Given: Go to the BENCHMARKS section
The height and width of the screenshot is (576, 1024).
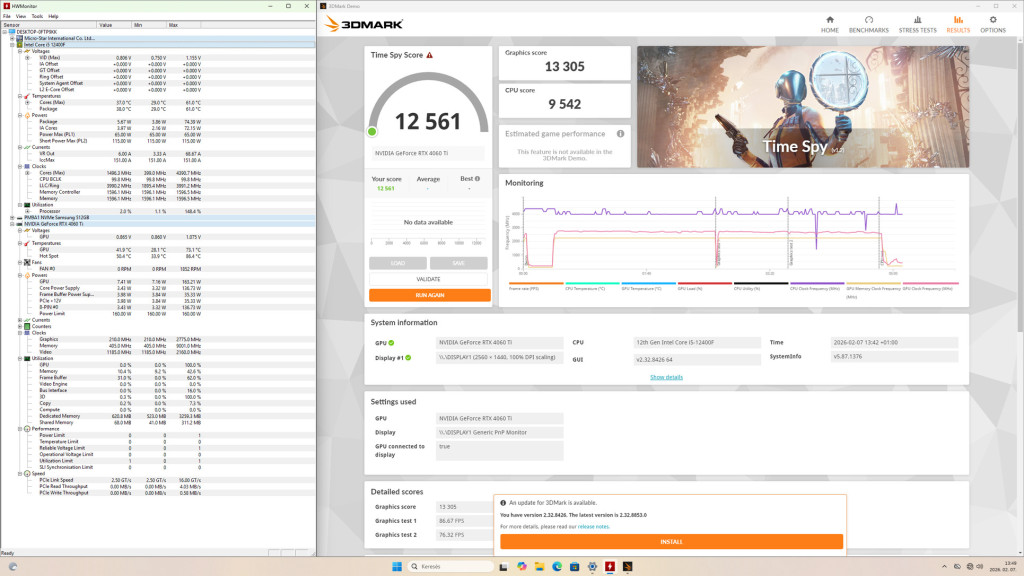Looking at the screenshot, I should pos(869,24).
